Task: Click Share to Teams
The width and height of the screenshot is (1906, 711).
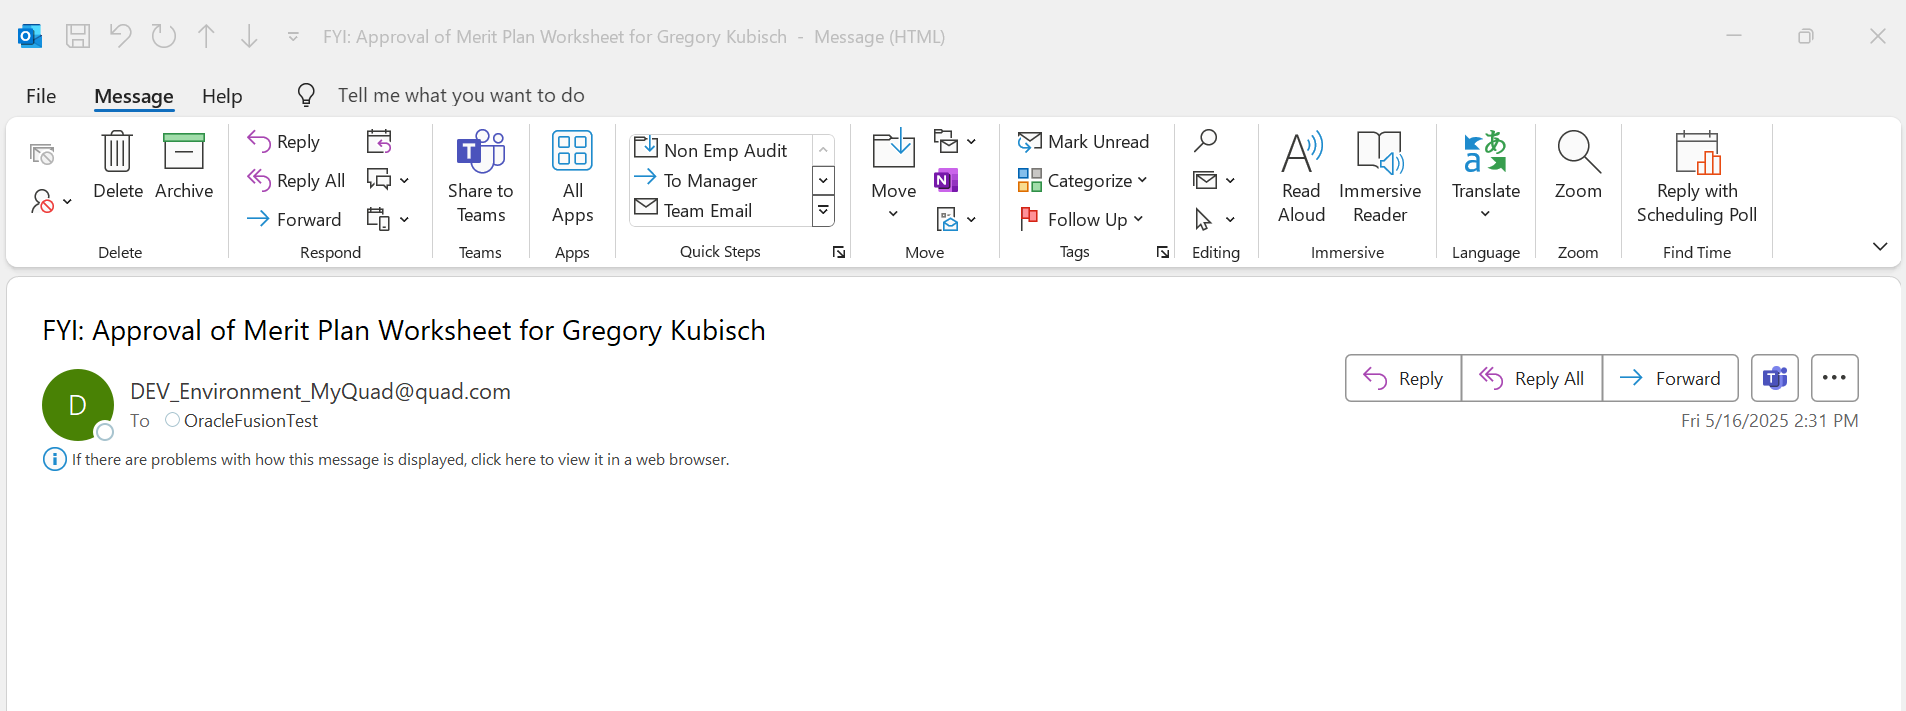Action: tap(481, 177)
